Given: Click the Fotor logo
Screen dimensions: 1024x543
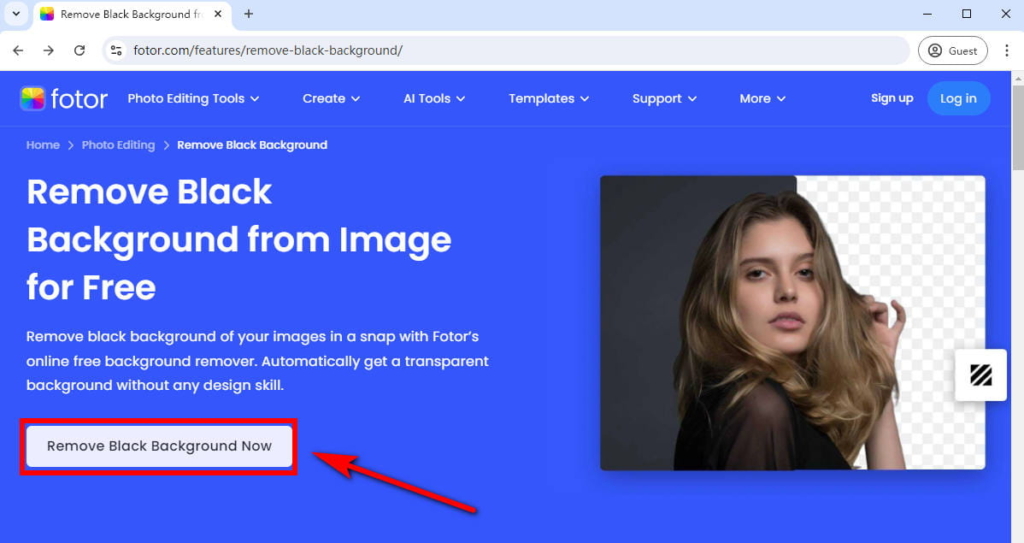Looking at the screenshot, I should pyautogui.click(x=64, y=99).
